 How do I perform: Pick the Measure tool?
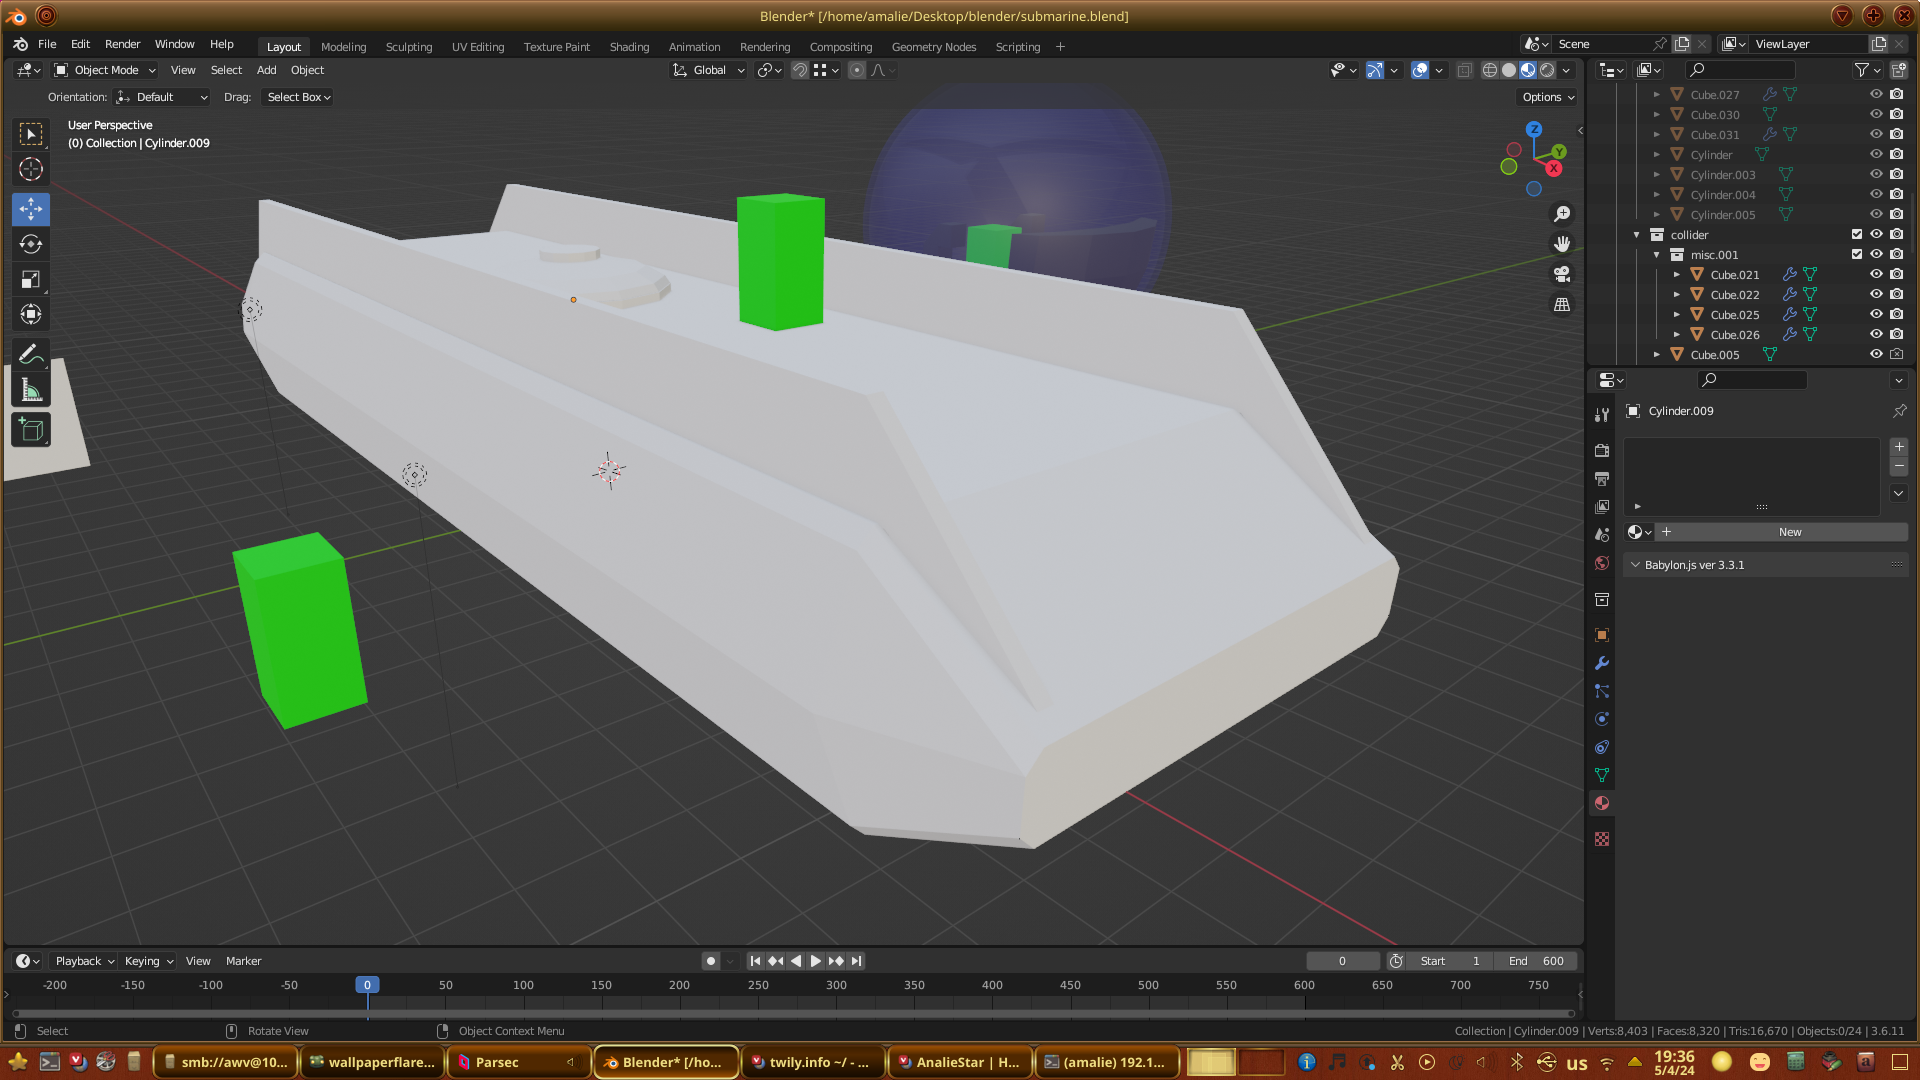[x=31, y=391]
